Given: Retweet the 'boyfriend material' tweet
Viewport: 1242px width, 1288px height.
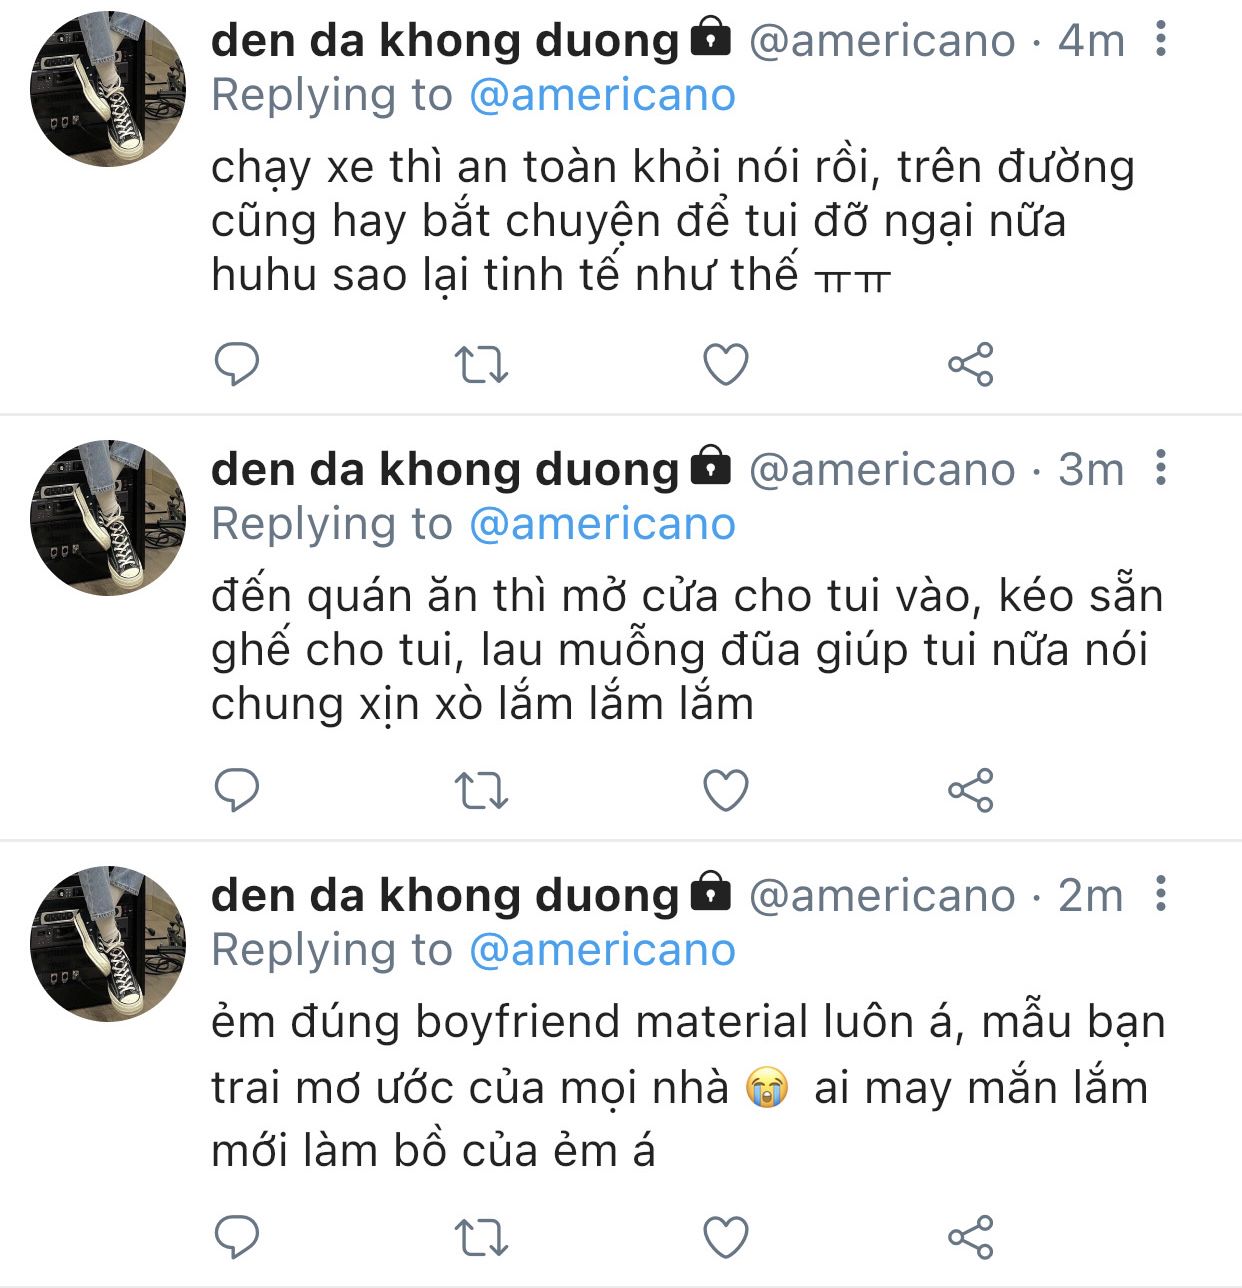Looking at the screenshot, I should [x=481, y=1237].
